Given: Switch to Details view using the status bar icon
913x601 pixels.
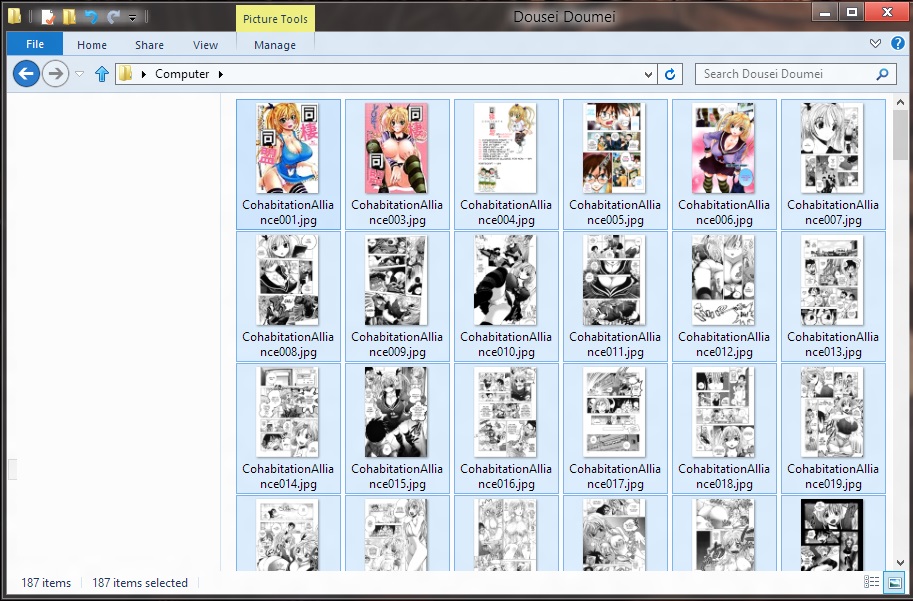Looking at the screenshot, I should (872, 582).
